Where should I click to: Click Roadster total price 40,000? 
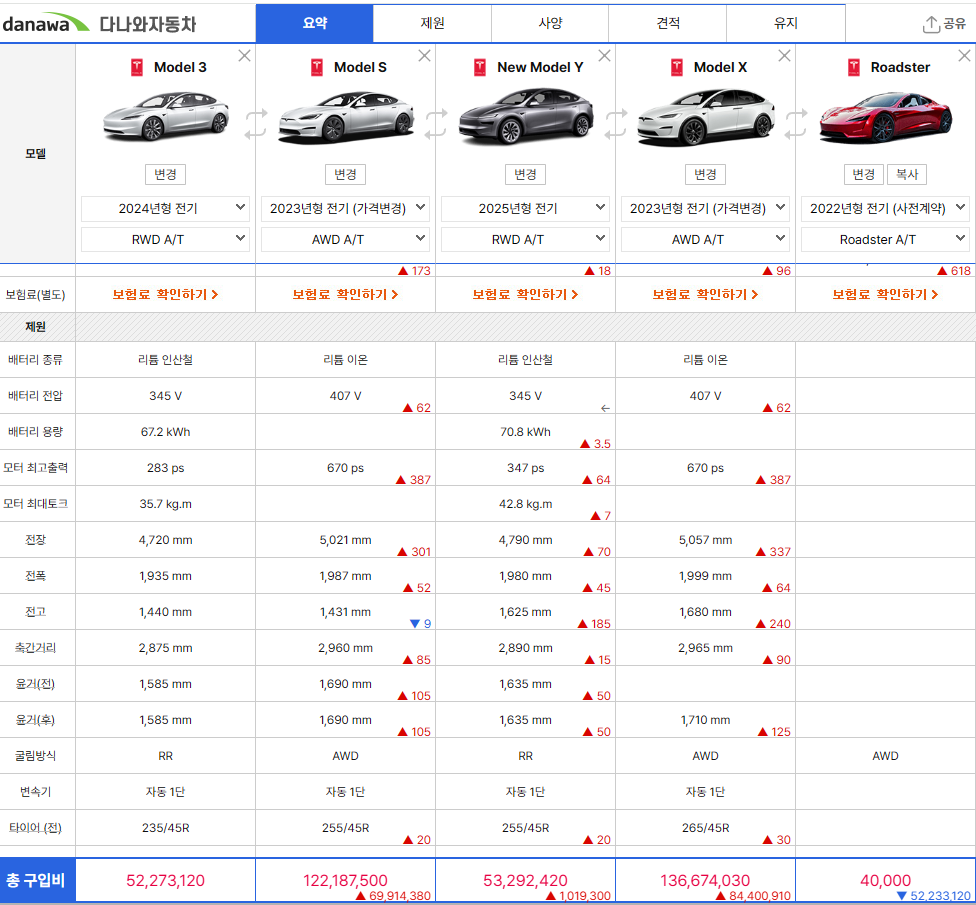click(885, 881)
